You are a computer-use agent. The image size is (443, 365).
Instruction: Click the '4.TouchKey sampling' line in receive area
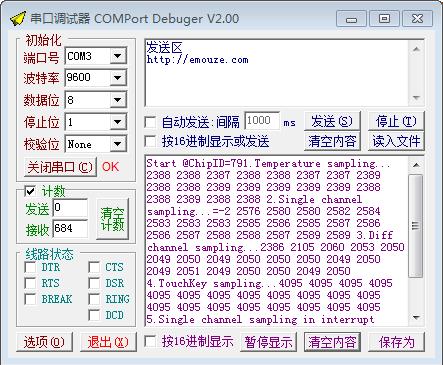[269, 283]
